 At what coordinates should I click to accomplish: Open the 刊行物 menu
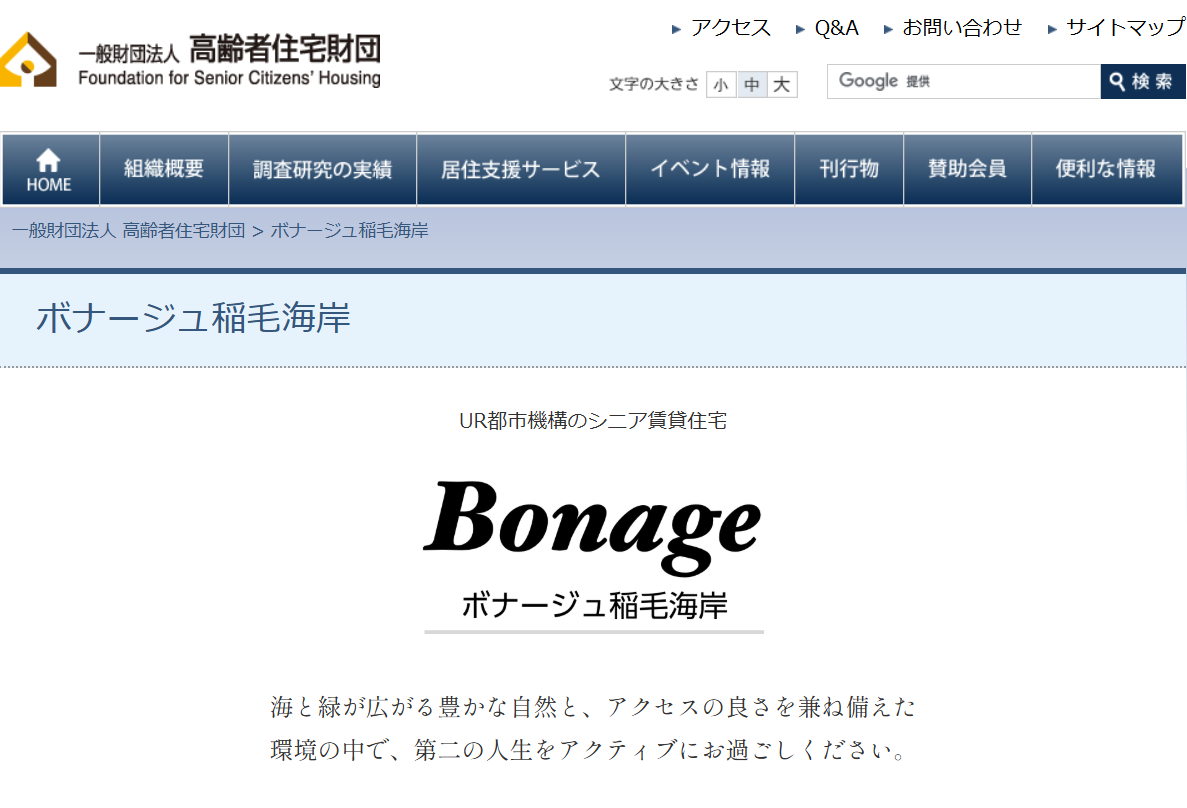pyautogui.click(x=849, y=170)
